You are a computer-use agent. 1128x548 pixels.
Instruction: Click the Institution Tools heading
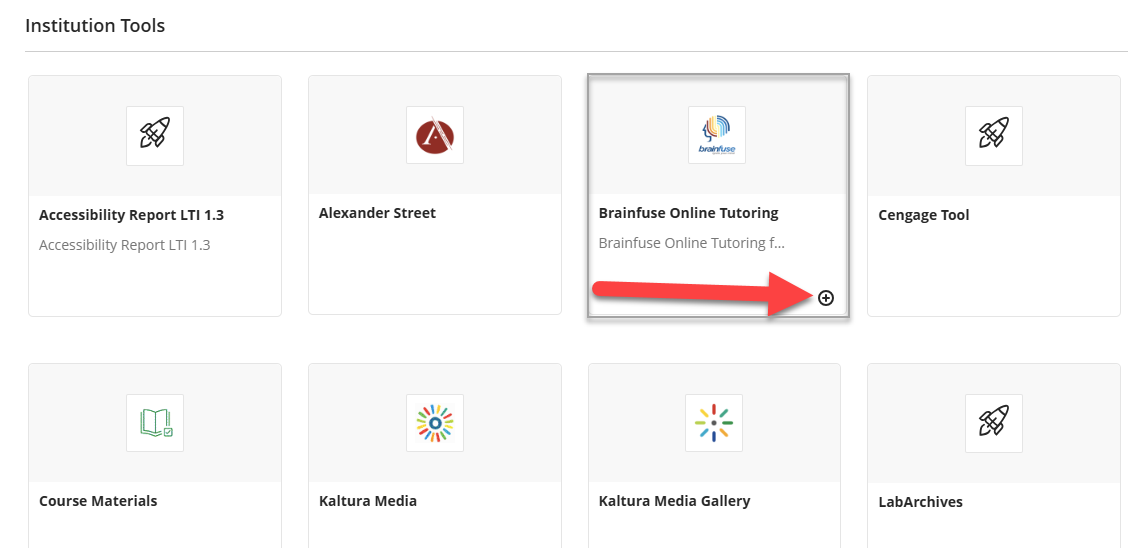[x=95, y=26]
